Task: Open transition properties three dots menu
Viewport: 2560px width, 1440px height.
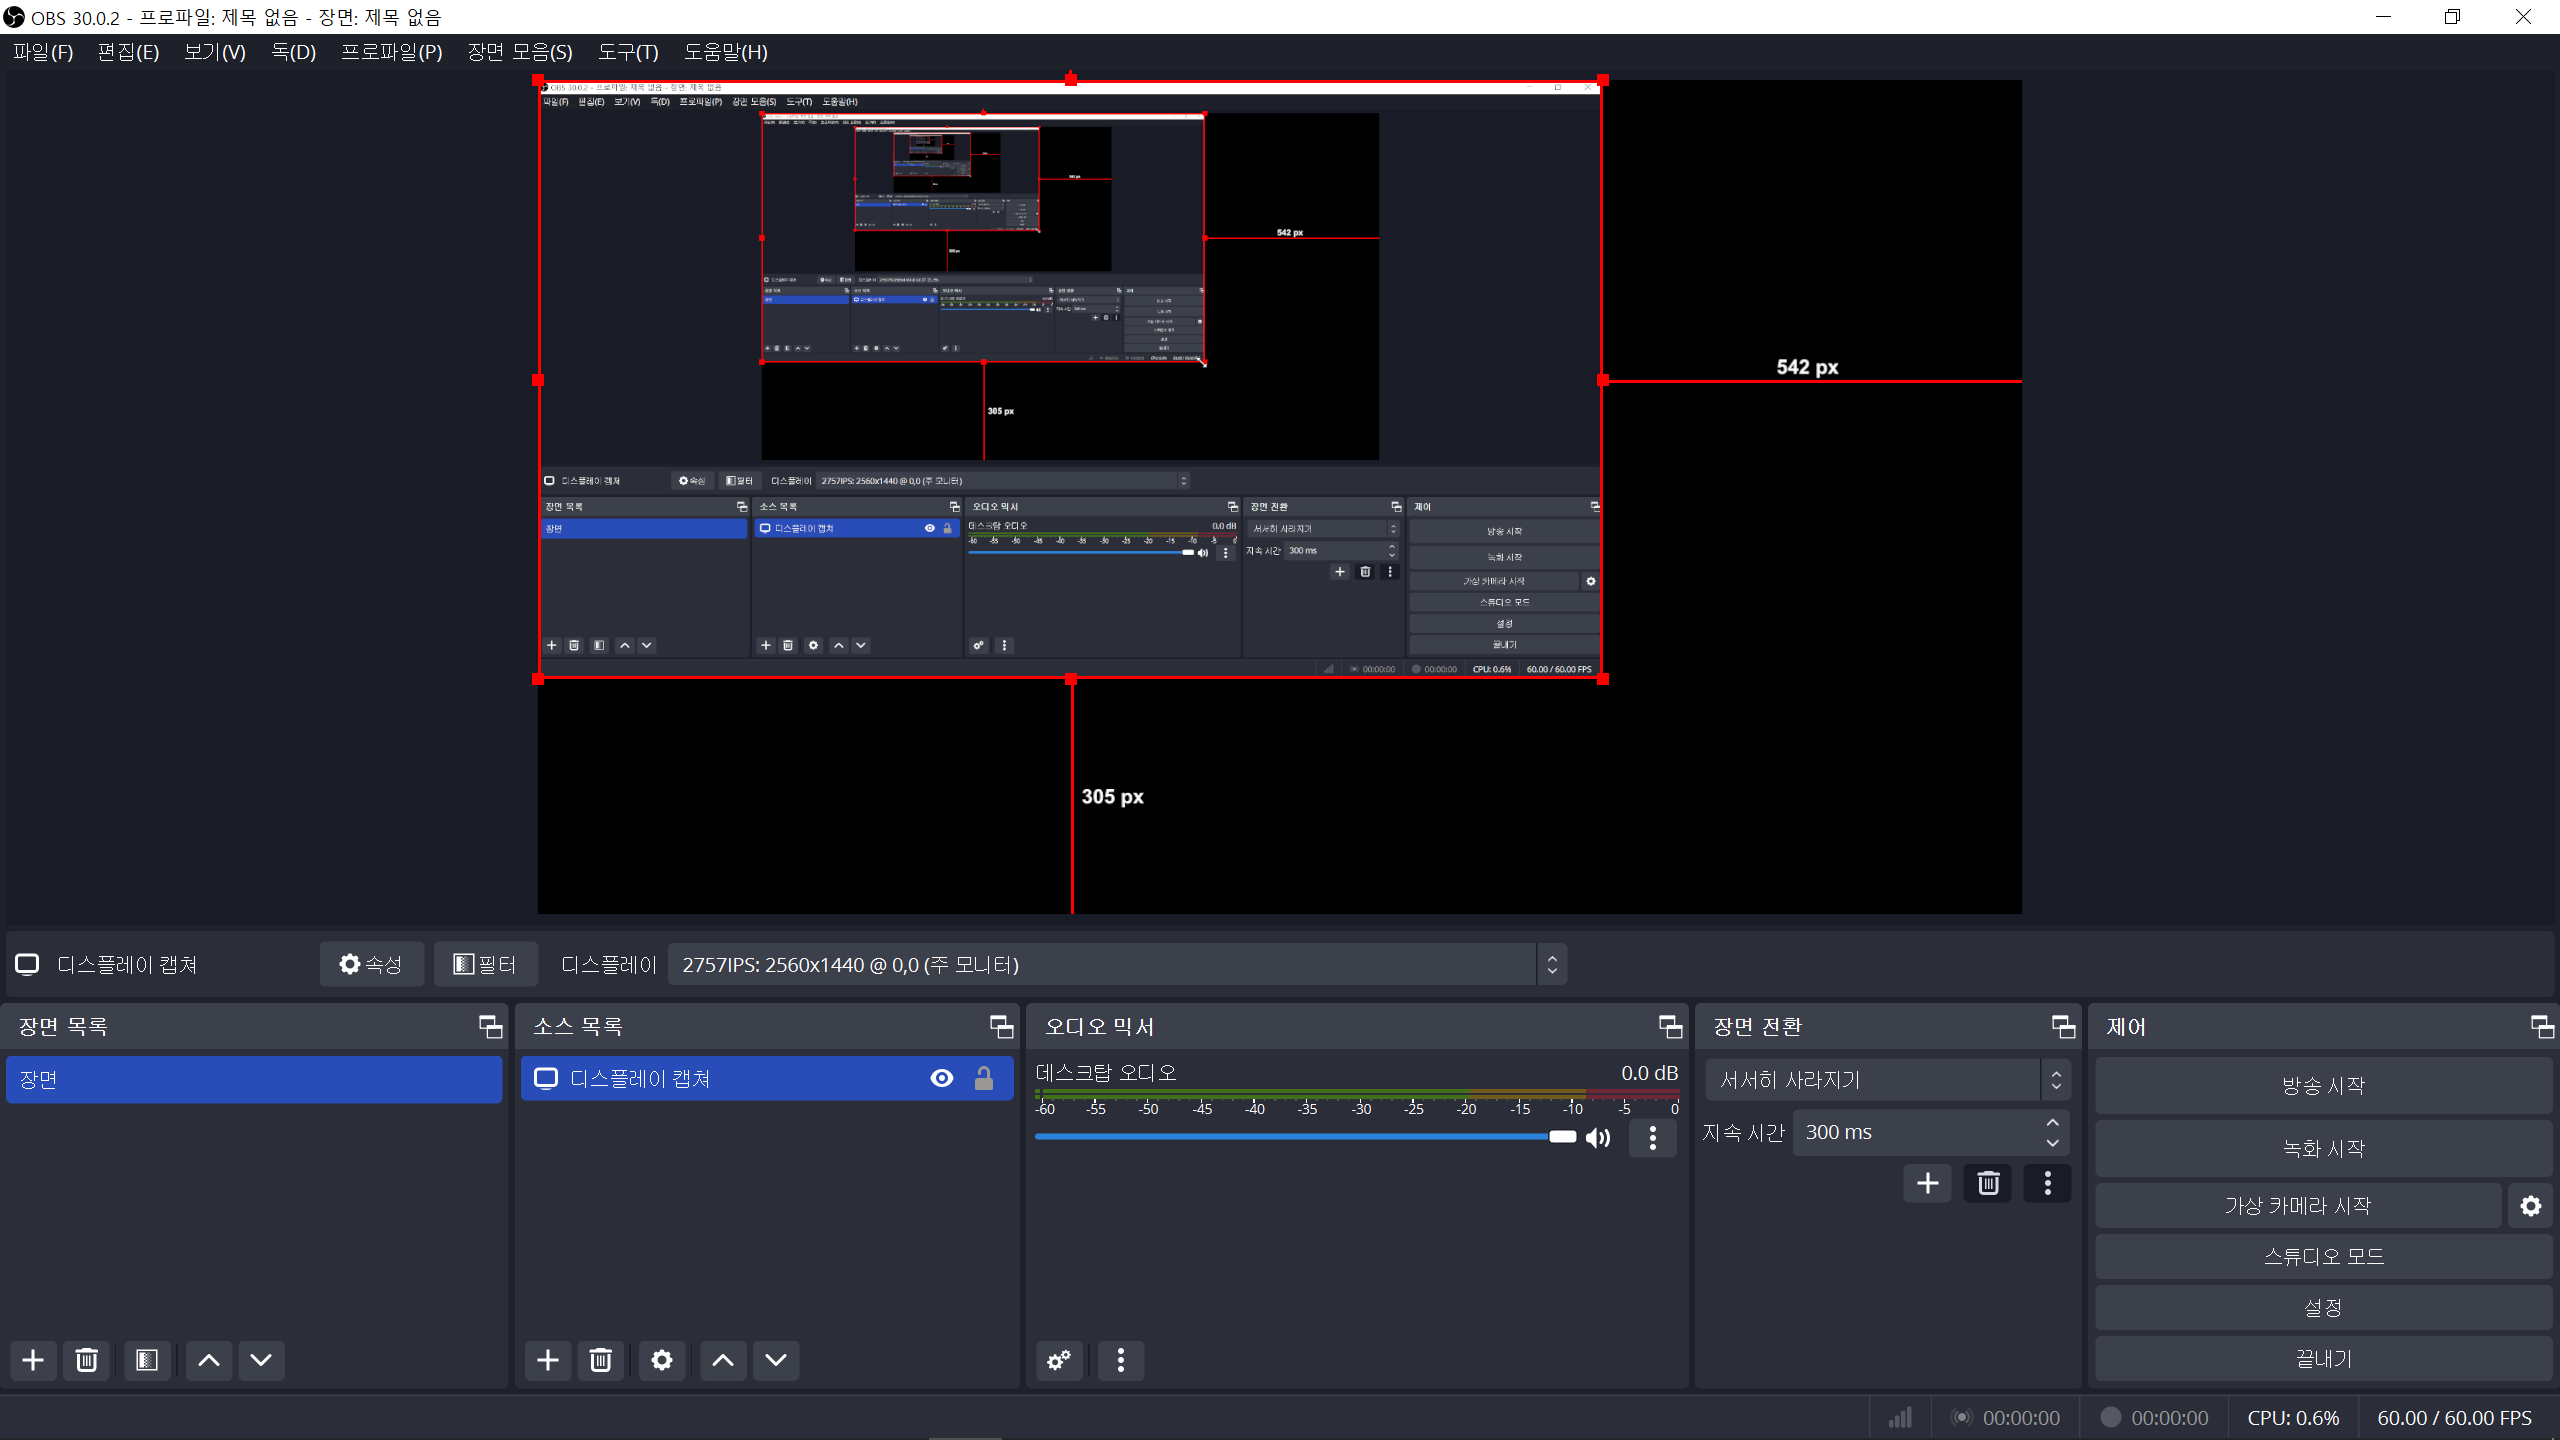Action: [x=2048, y=1184]
